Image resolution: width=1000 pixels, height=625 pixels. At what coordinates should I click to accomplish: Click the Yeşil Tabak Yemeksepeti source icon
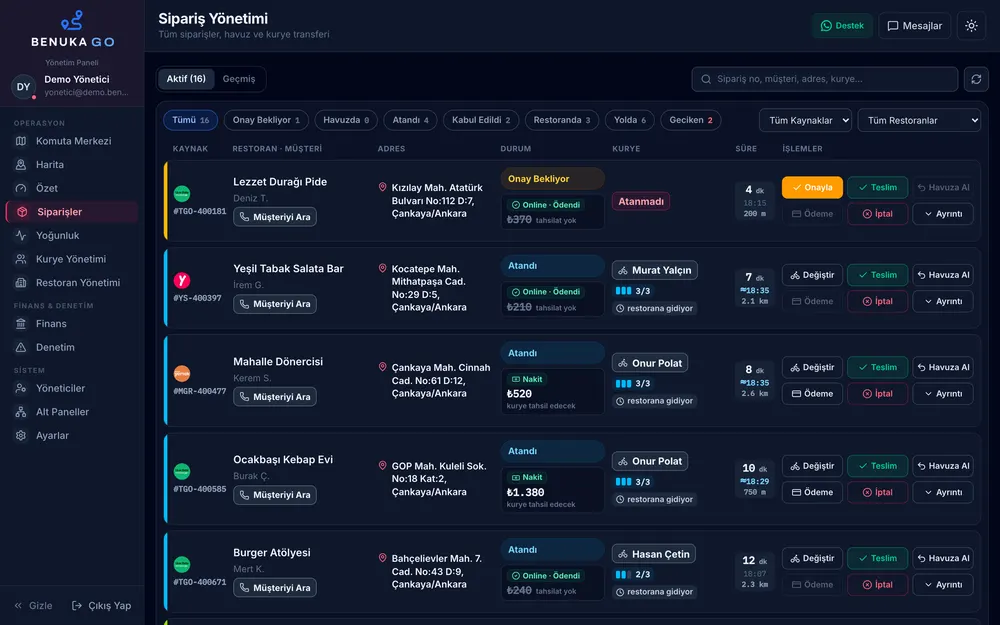pyautogui.click(x=182, y=280)
